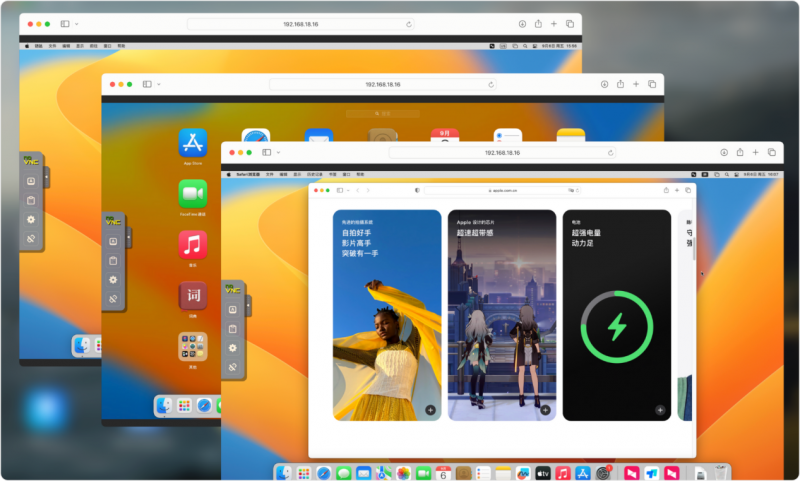800x481 pixels.
Task: Show downloads in front Safari window toolbar
Action: pyautogui.click(x=723, y=153)
